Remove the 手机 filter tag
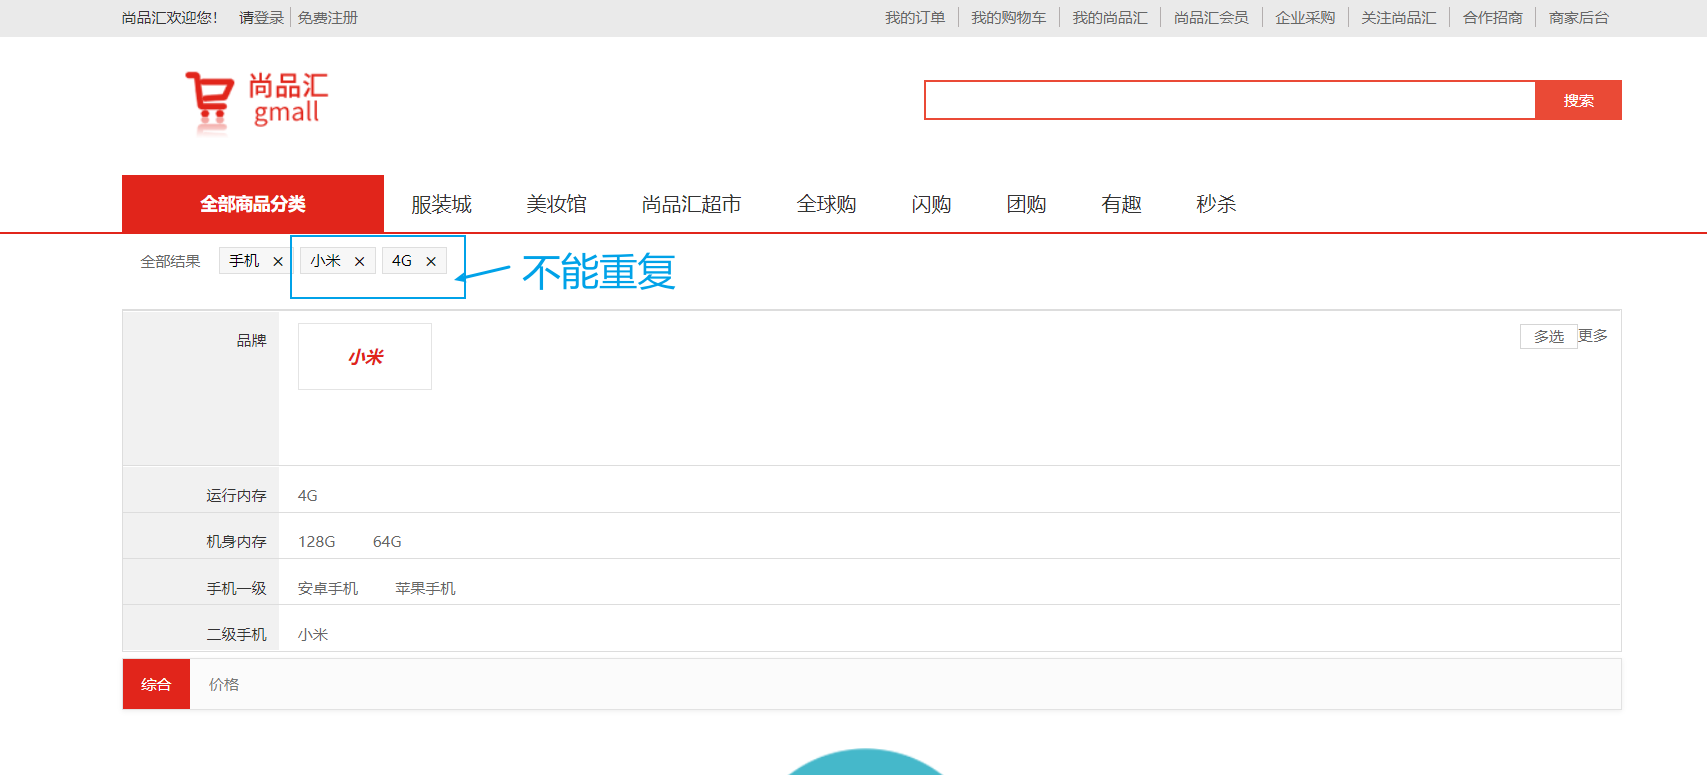1707x775 pixels. coord(278,262)
